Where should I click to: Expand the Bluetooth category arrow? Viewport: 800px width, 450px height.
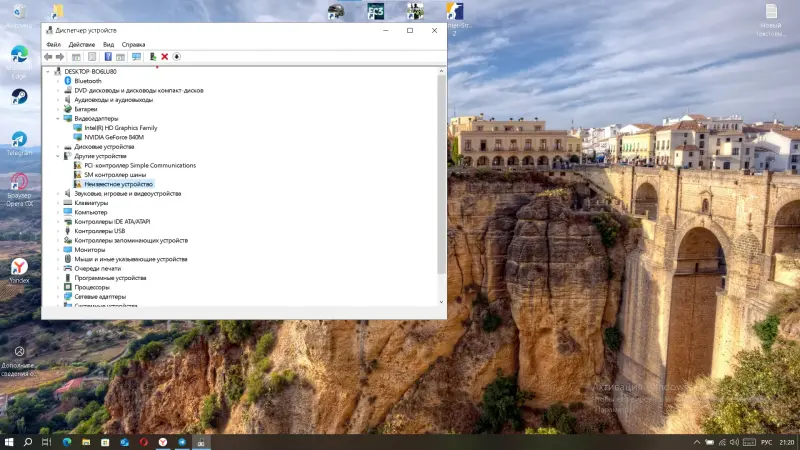click(58, 81)
